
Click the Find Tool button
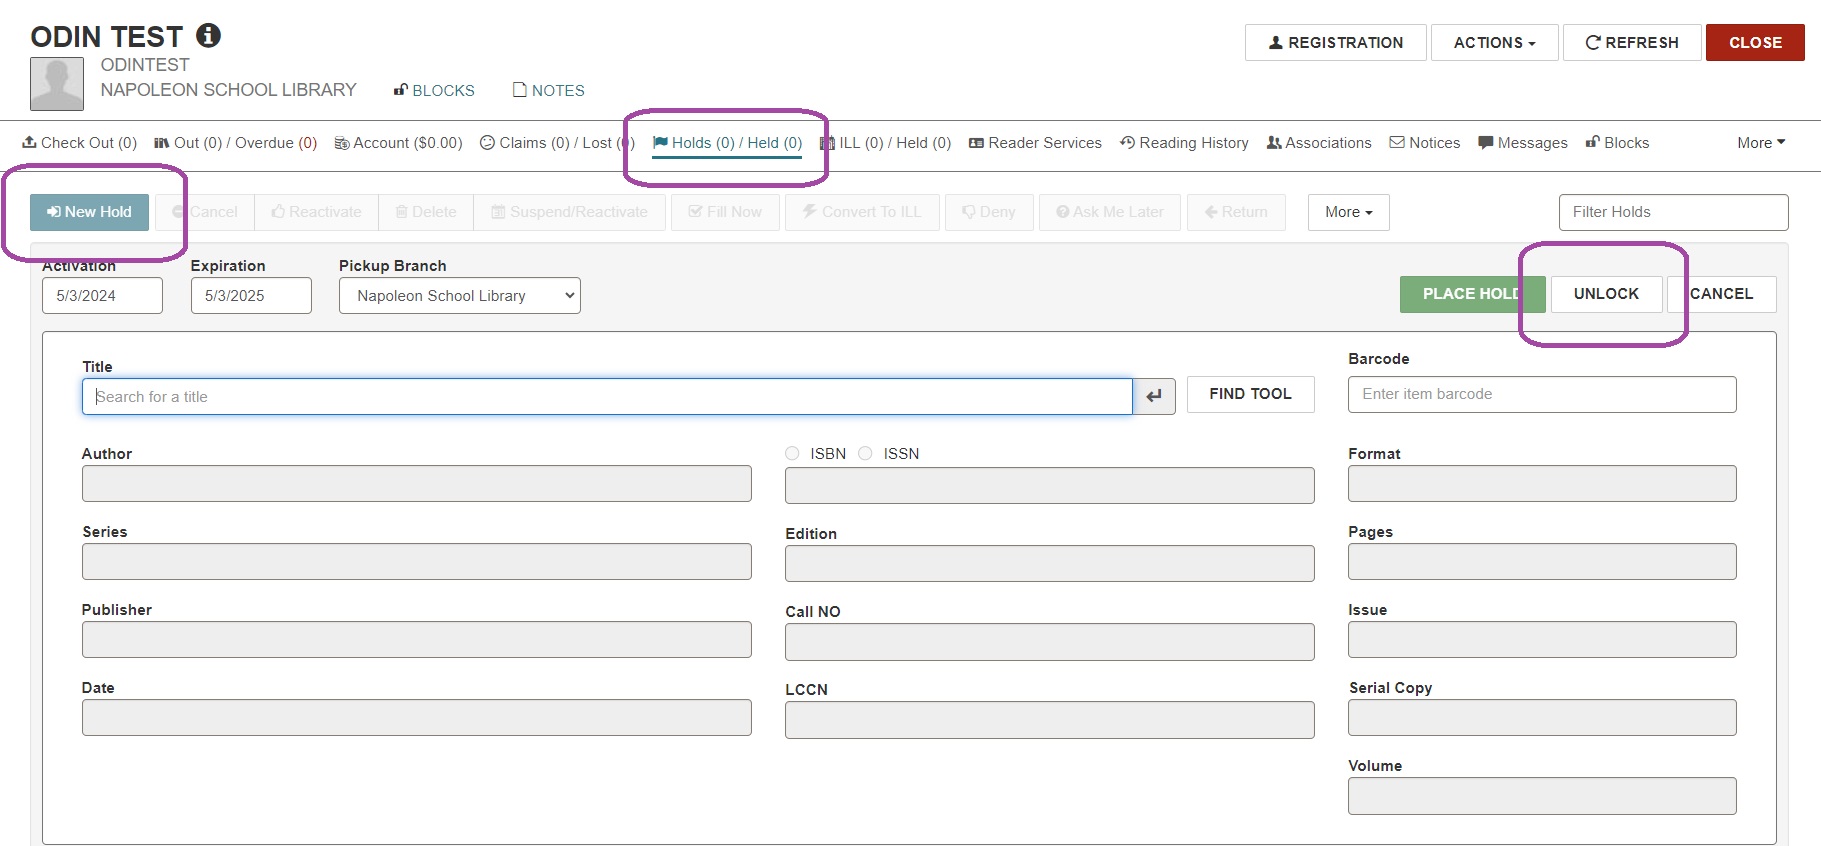(1250, 394)
